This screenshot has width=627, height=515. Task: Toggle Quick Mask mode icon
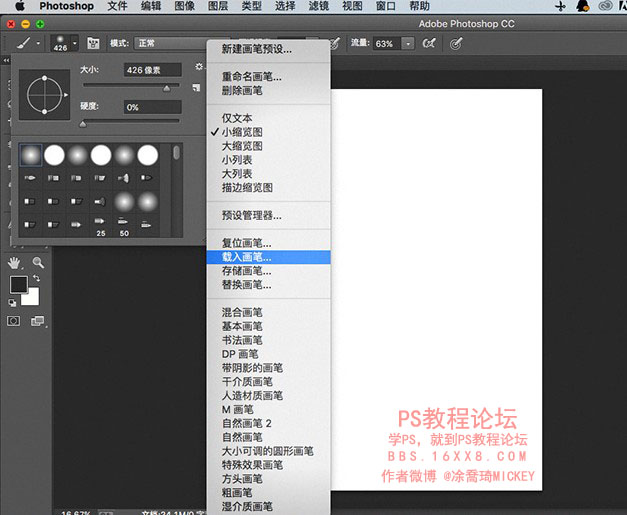[x=14, y=321]
